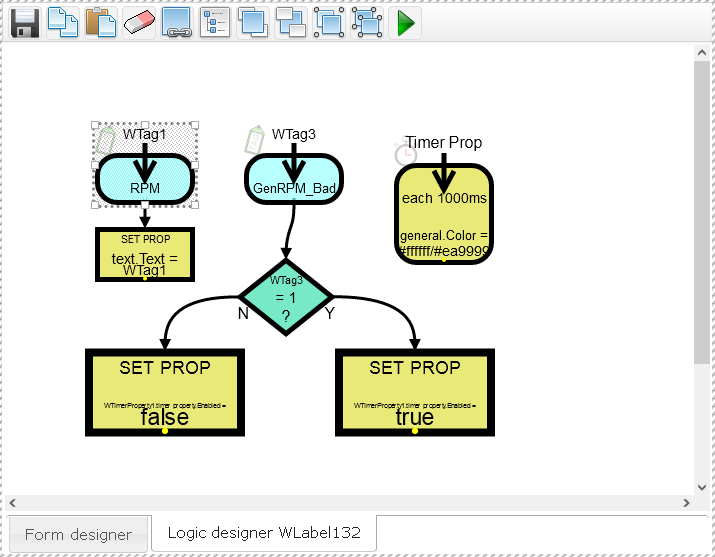Select the RPM tag node
The width and height of the screenshot is (715, 557).
pos(145,180)
